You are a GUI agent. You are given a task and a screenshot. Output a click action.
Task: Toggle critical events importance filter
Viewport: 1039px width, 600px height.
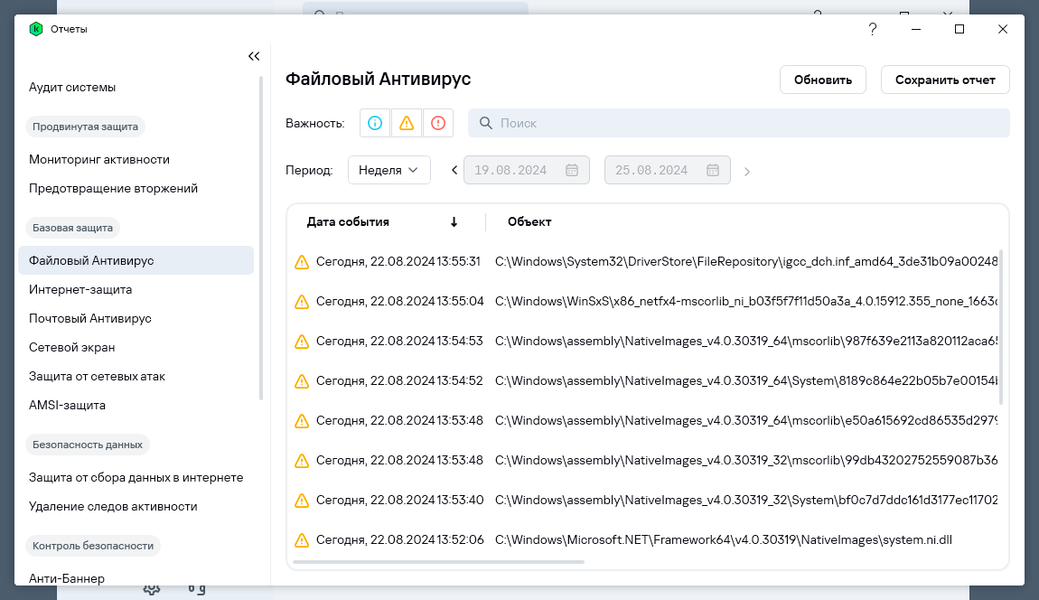coord(438,123)
